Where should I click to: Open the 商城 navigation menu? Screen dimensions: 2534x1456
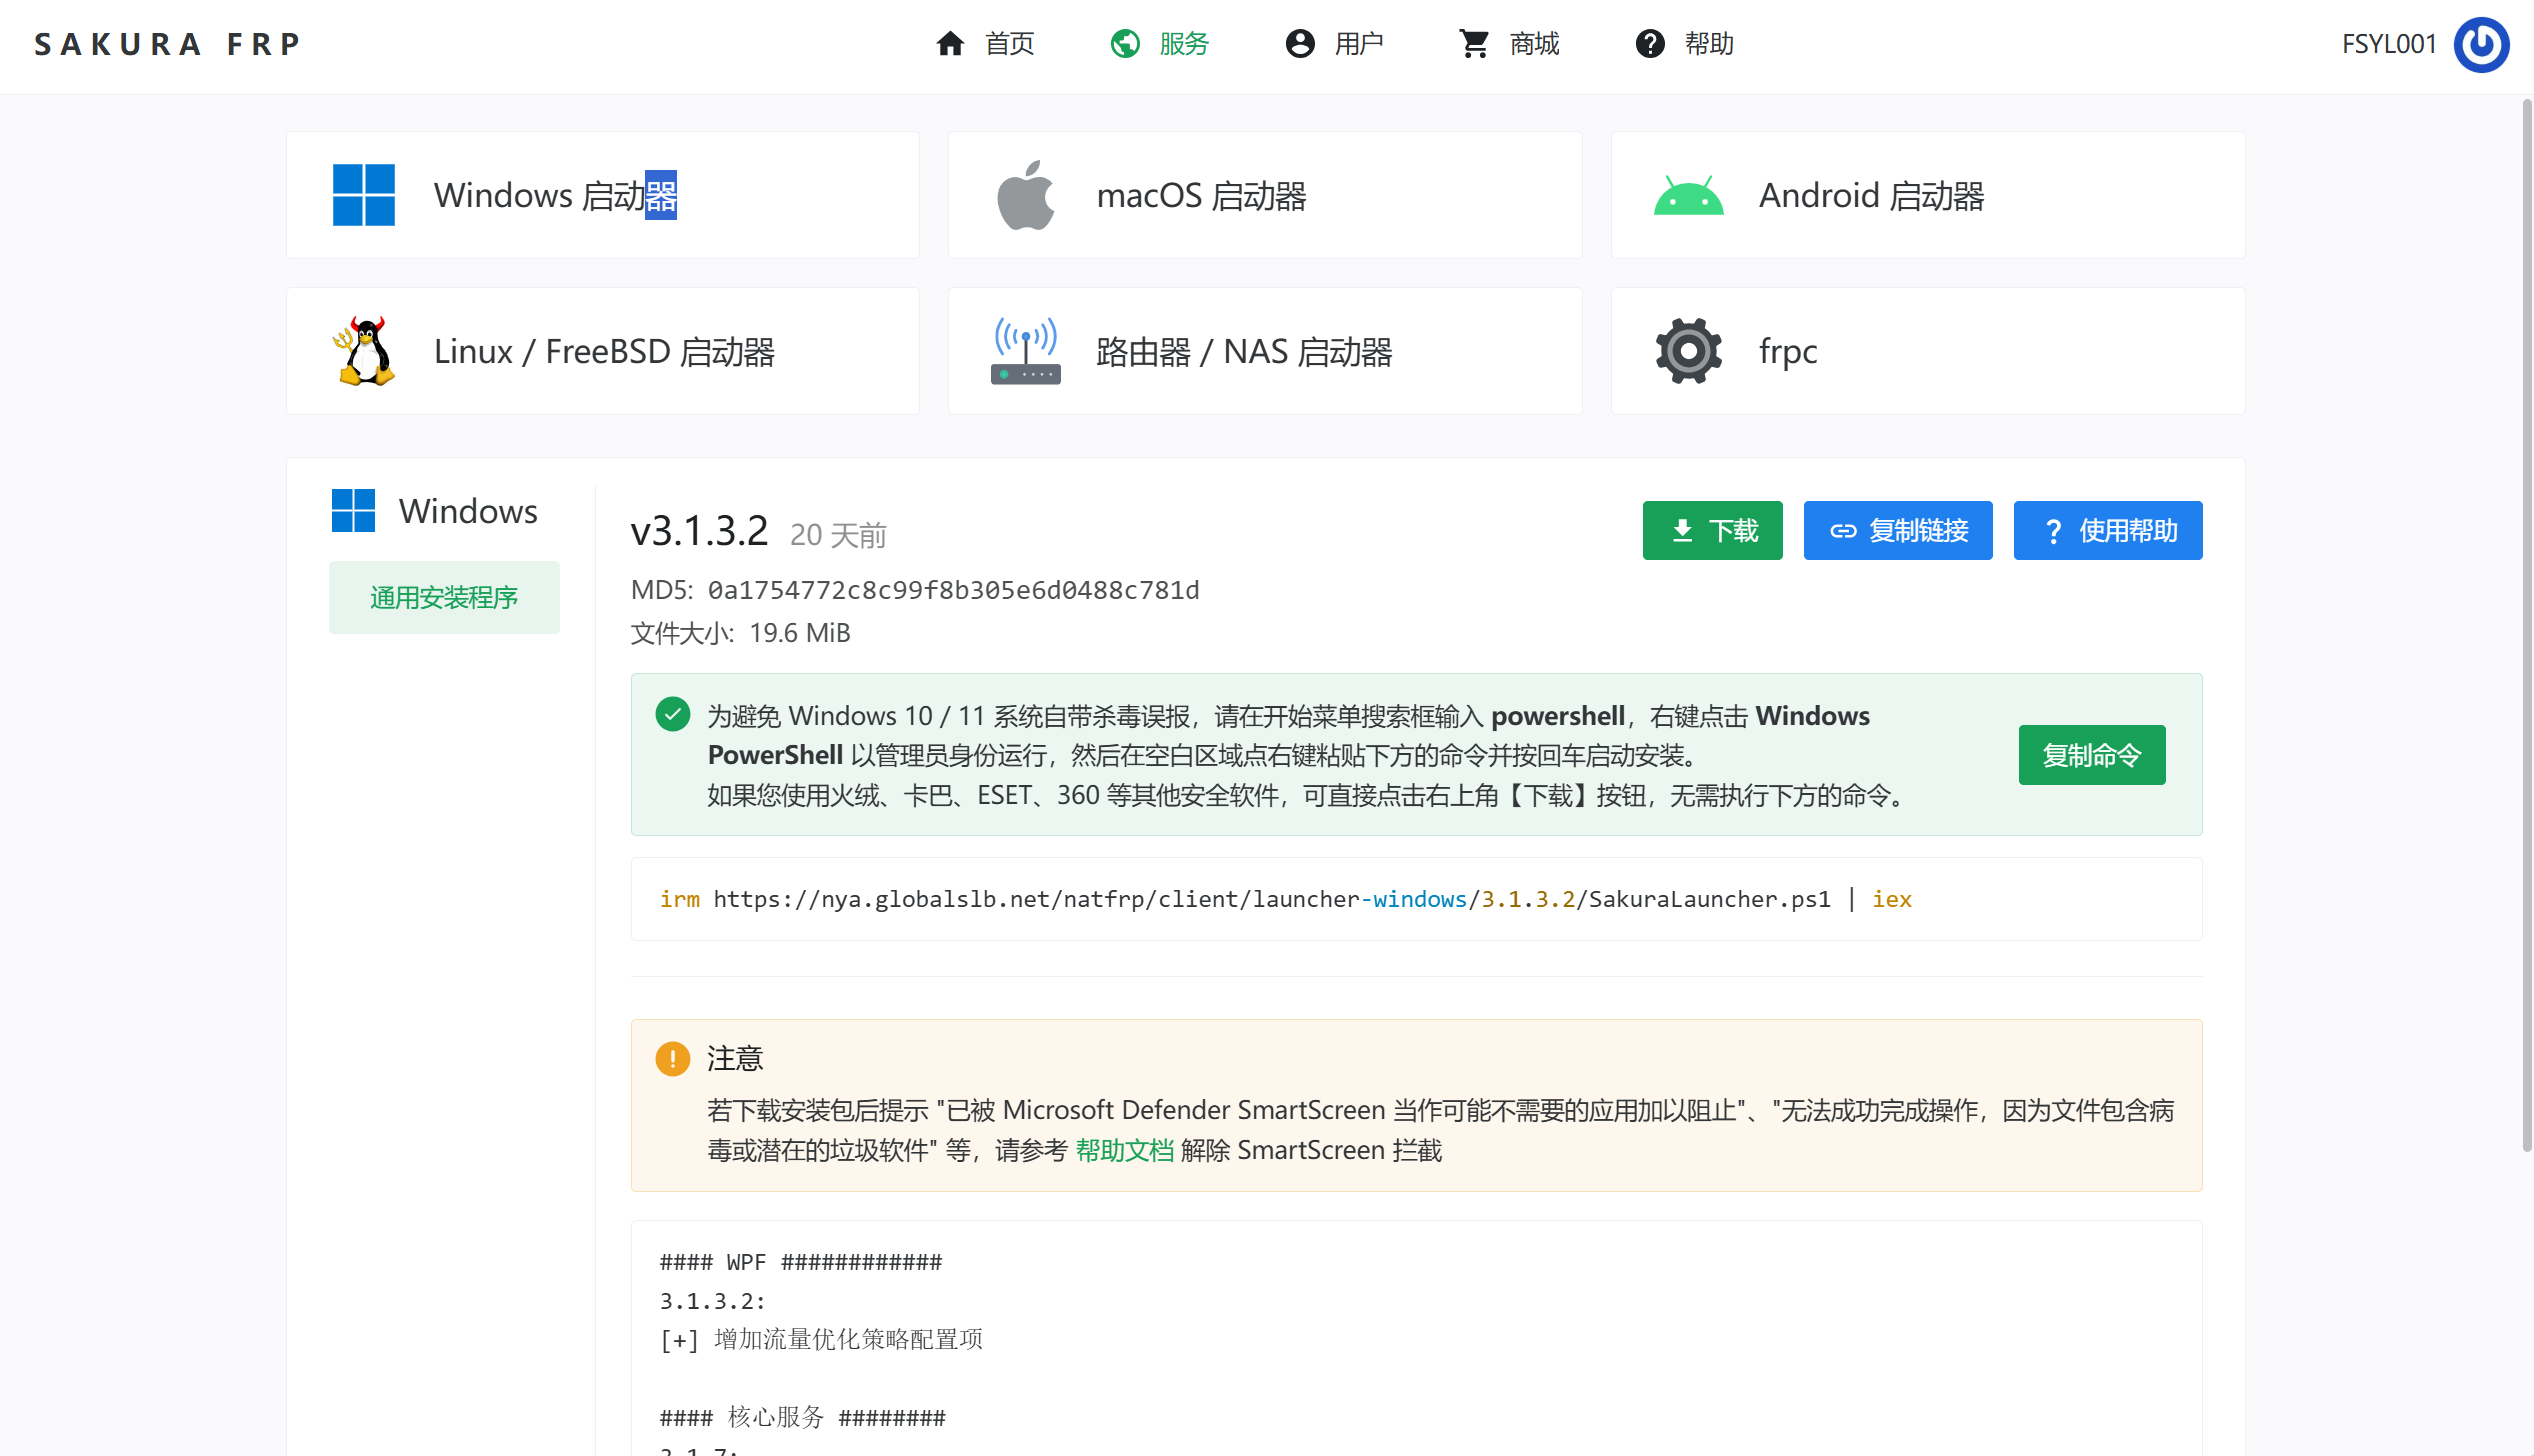(1534, 44)
